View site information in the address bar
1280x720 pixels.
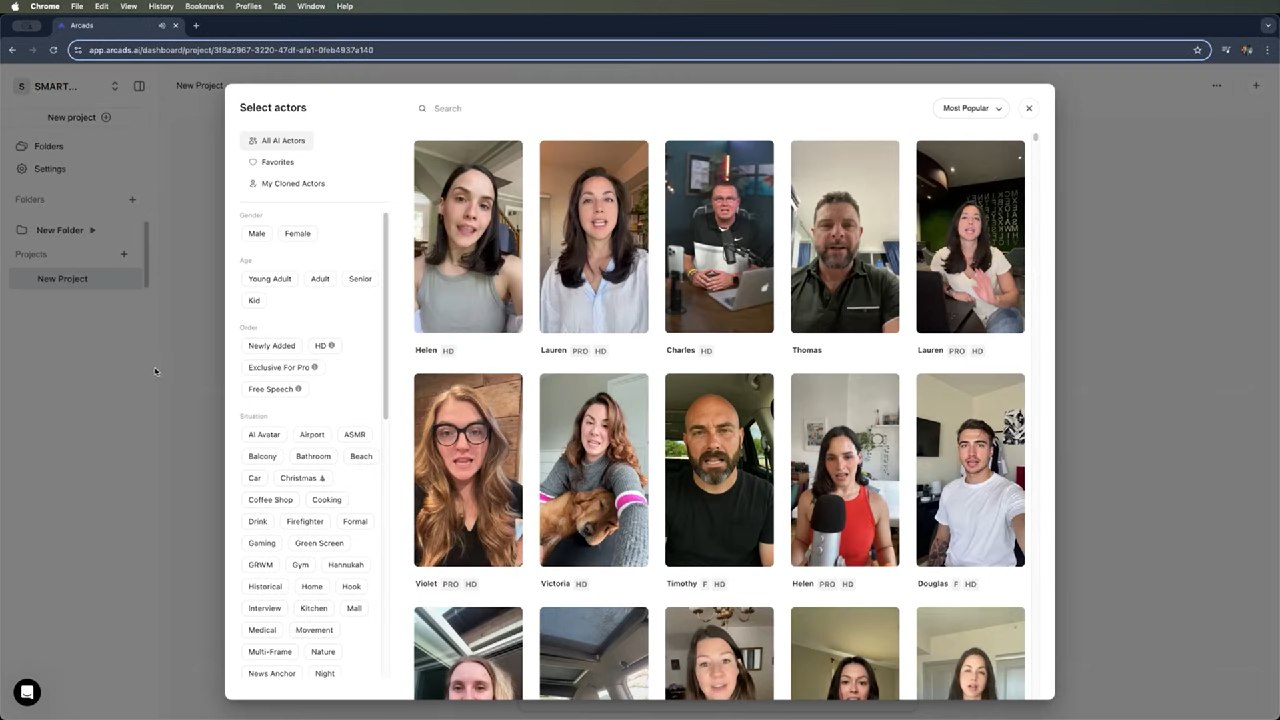78,50
